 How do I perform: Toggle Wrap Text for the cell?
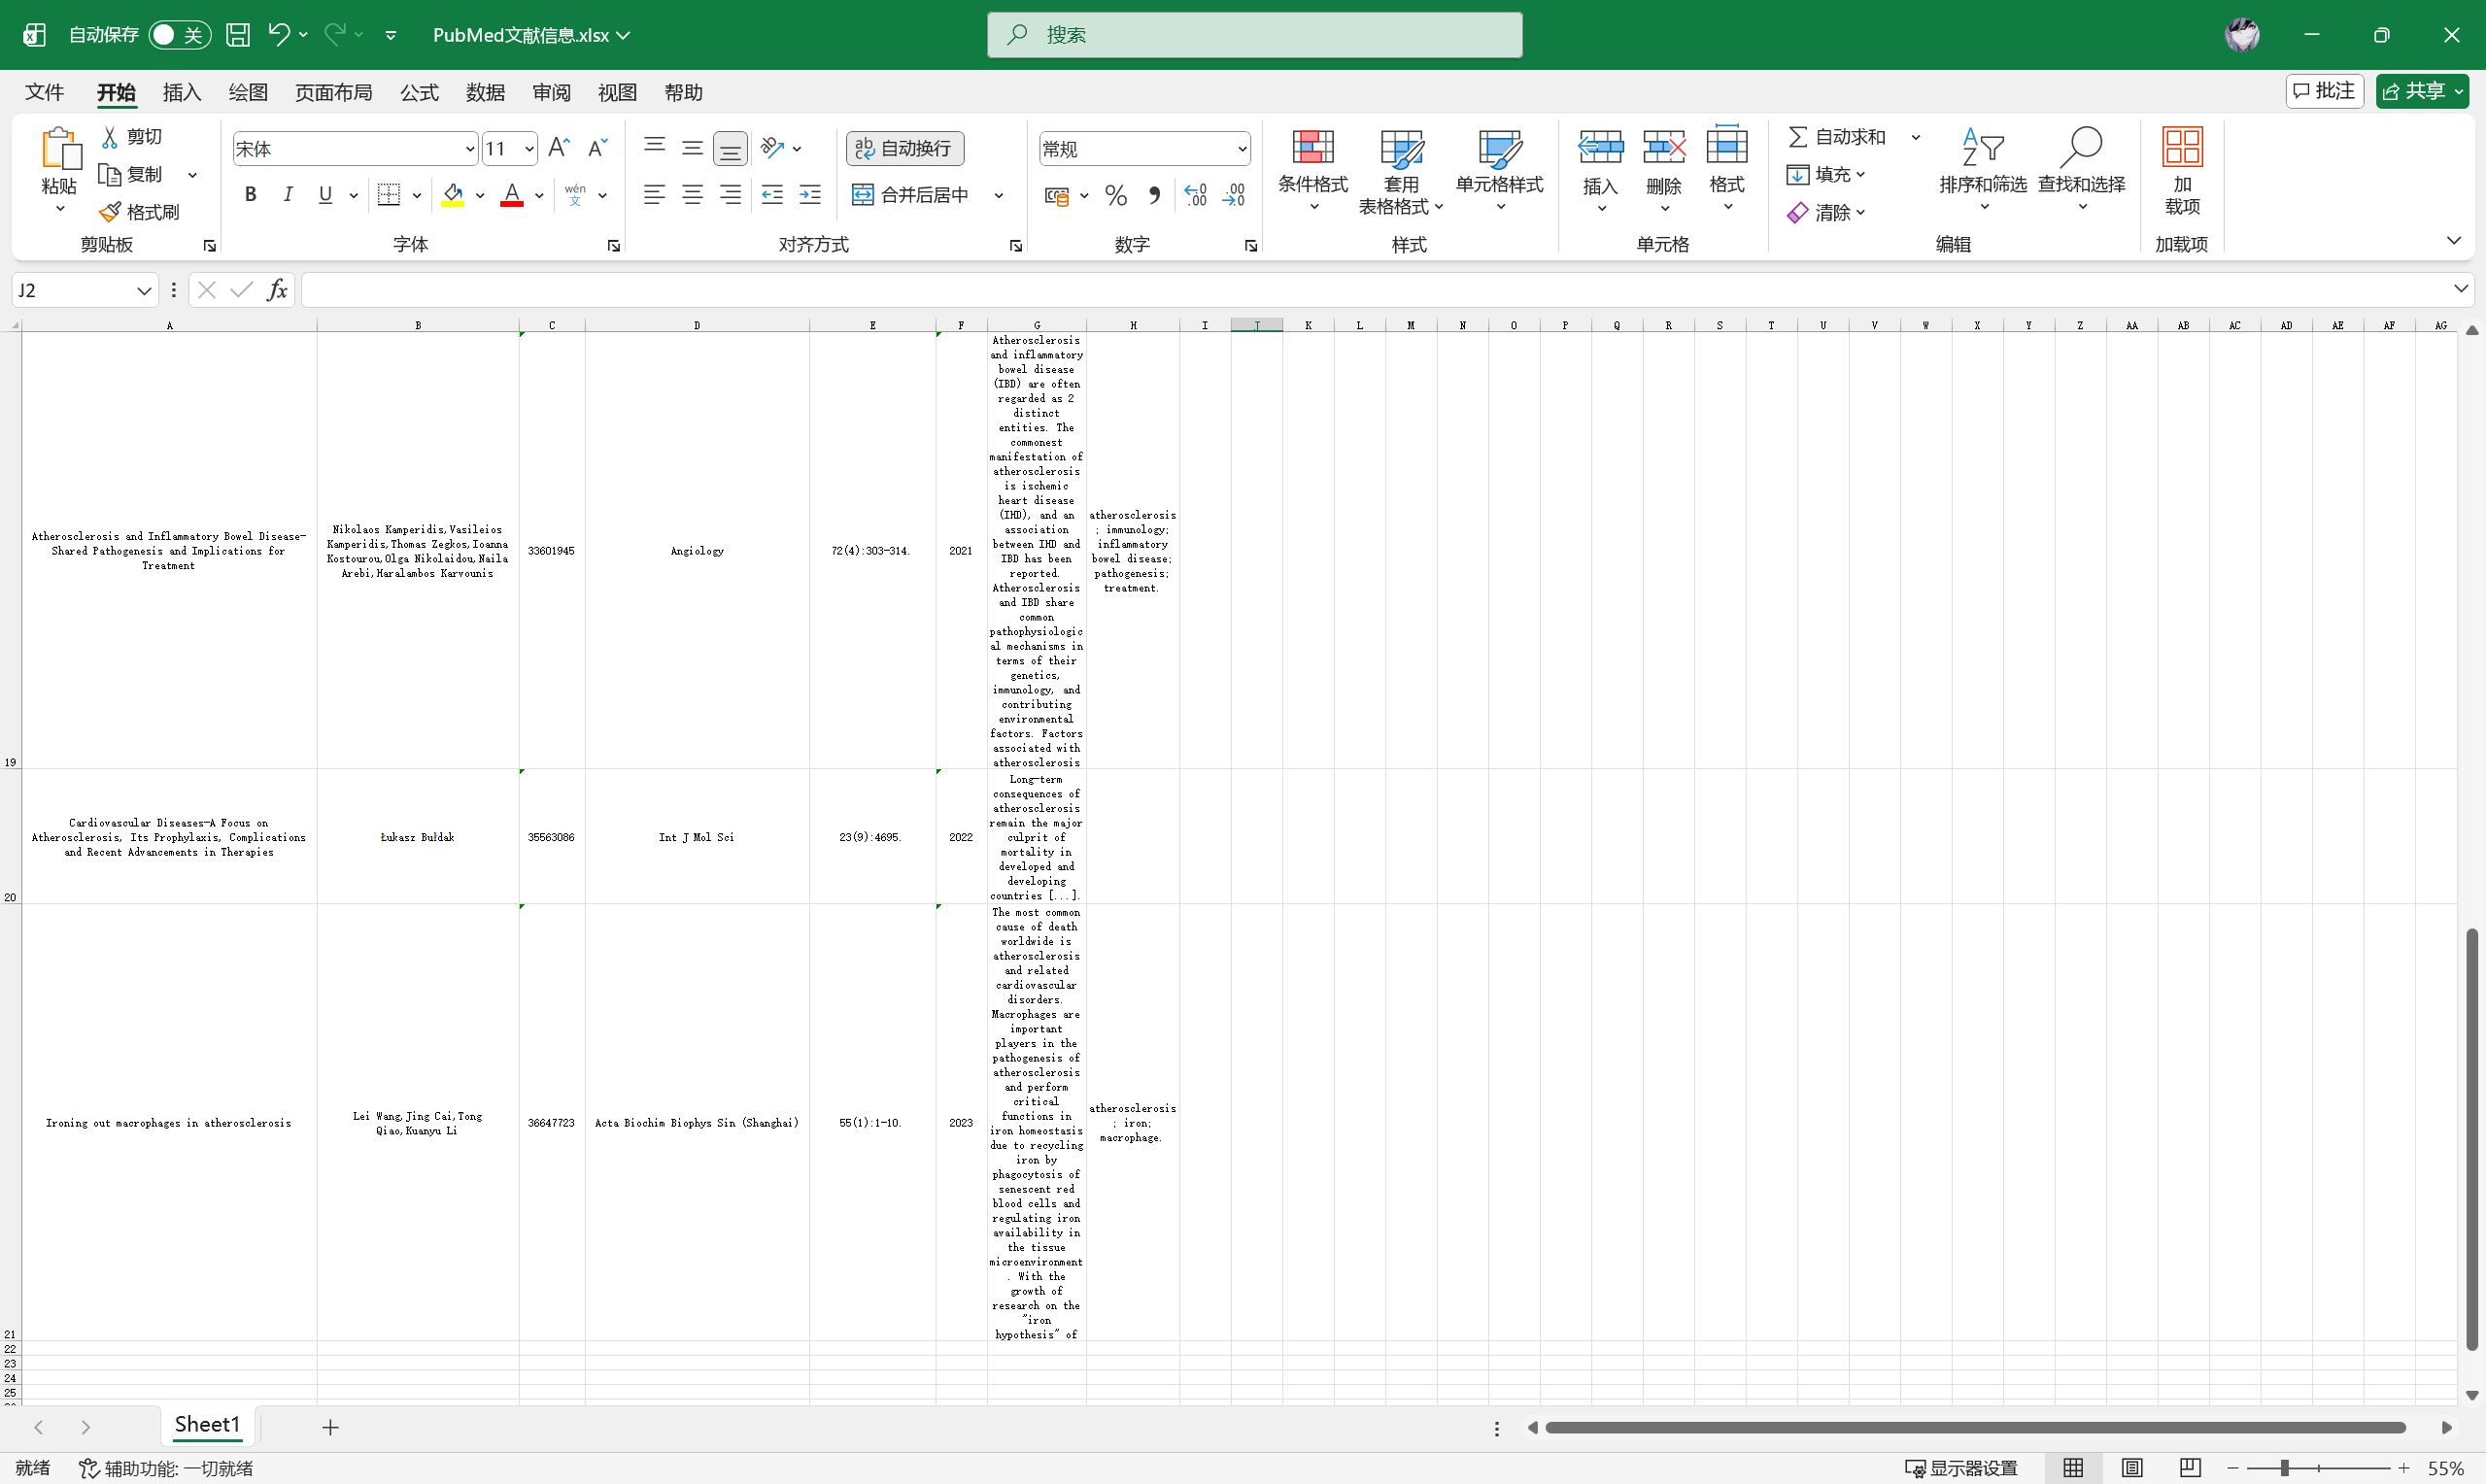905,148
